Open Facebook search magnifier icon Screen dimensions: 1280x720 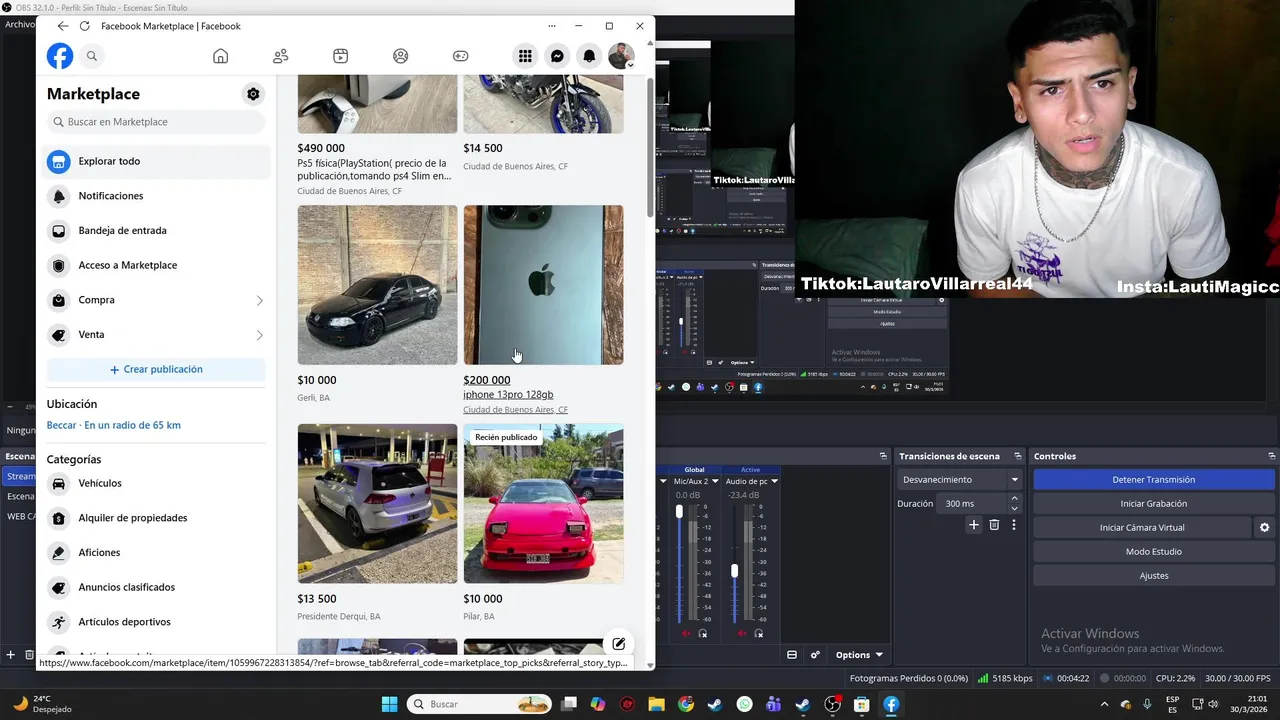point(92,56)
